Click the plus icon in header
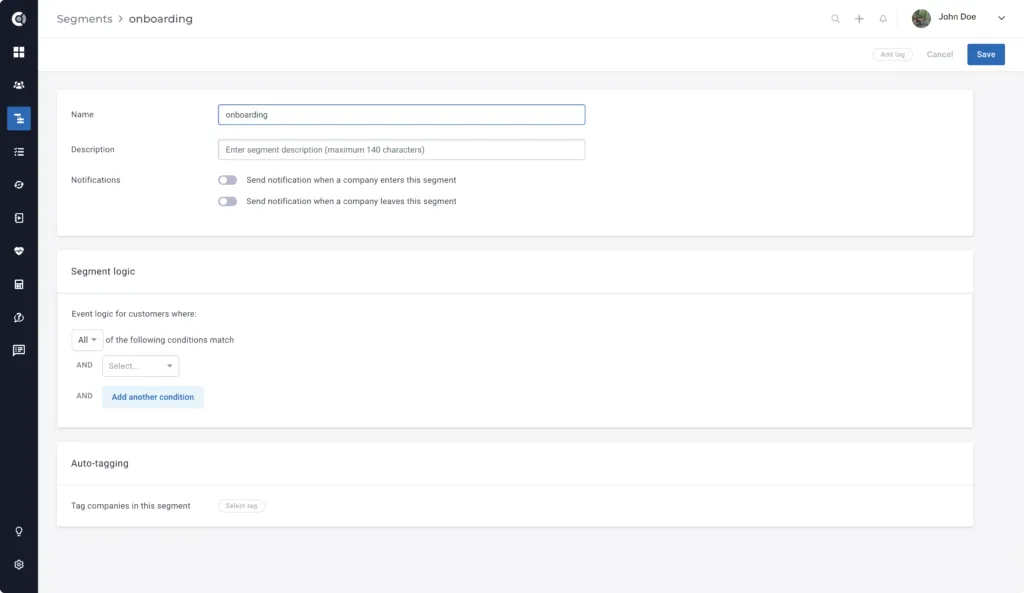 859,19
